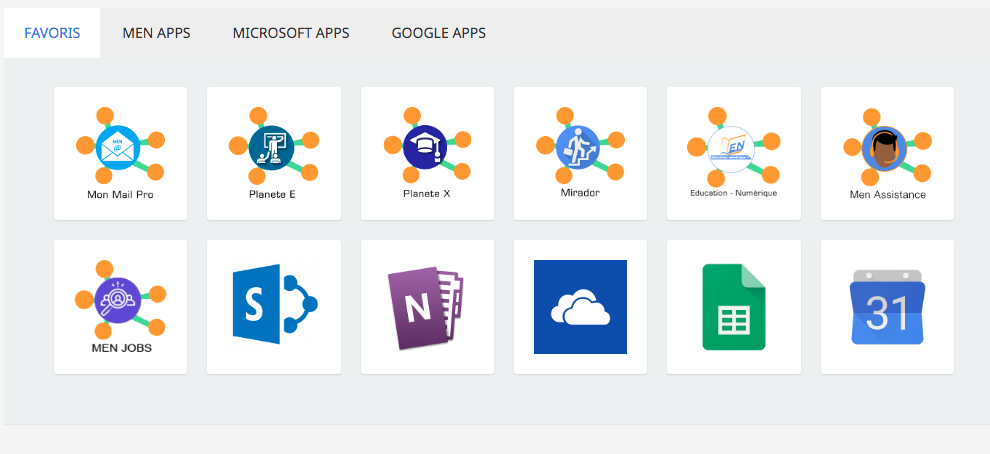This screenshot has height=454, width=990.
Task: Open the OneDrive cloud icon
Action: click(x=580, y=307)
